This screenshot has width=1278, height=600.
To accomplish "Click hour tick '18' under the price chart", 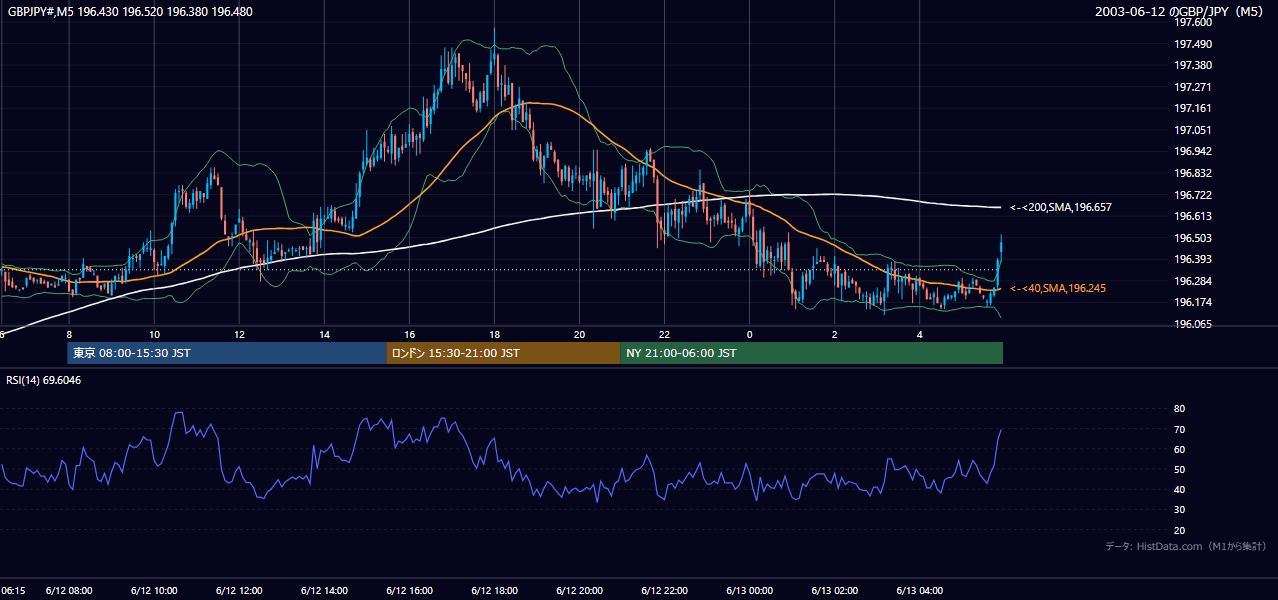I will (x=494, y=334).
